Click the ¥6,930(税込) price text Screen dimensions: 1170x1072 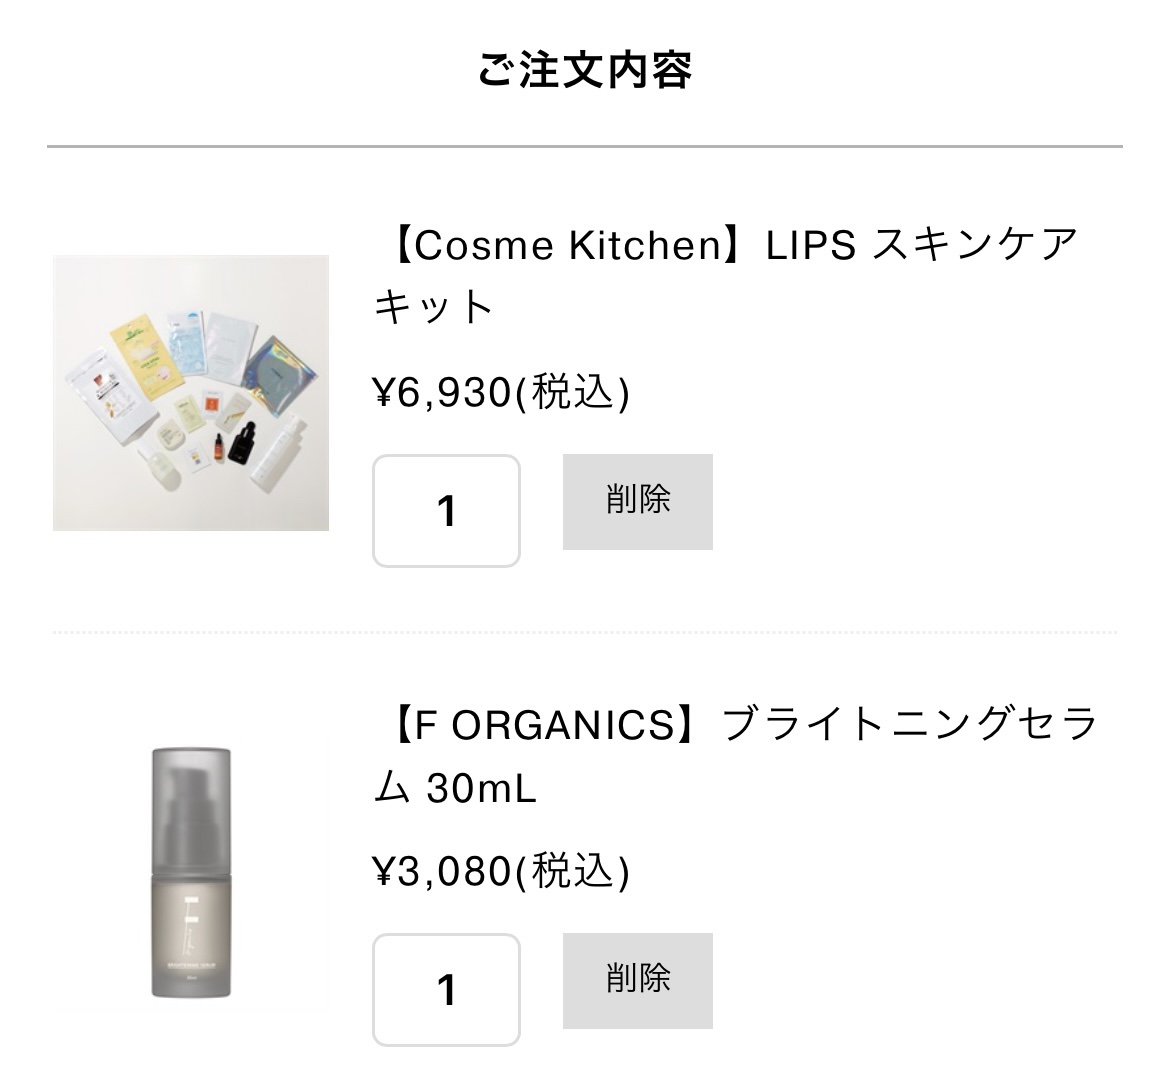coord(501,393)
